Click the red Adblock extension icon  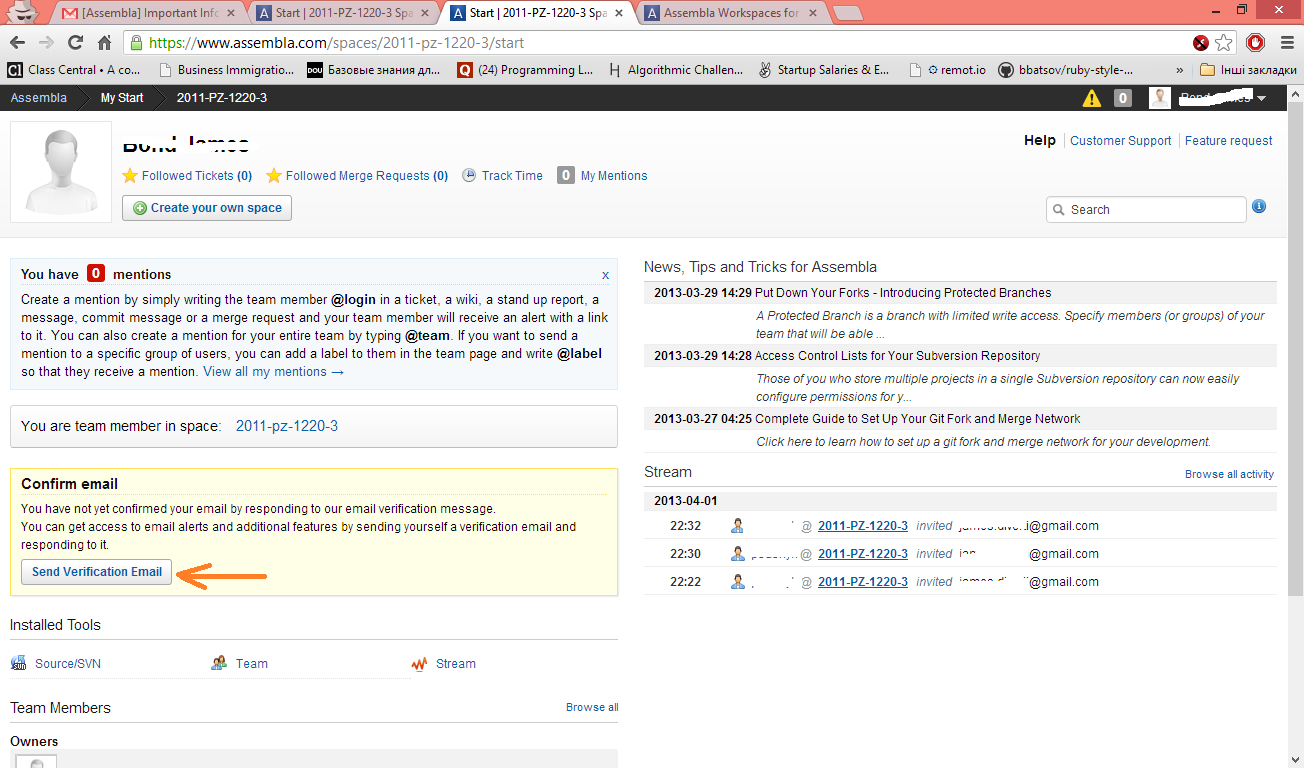click(1255, 43)
